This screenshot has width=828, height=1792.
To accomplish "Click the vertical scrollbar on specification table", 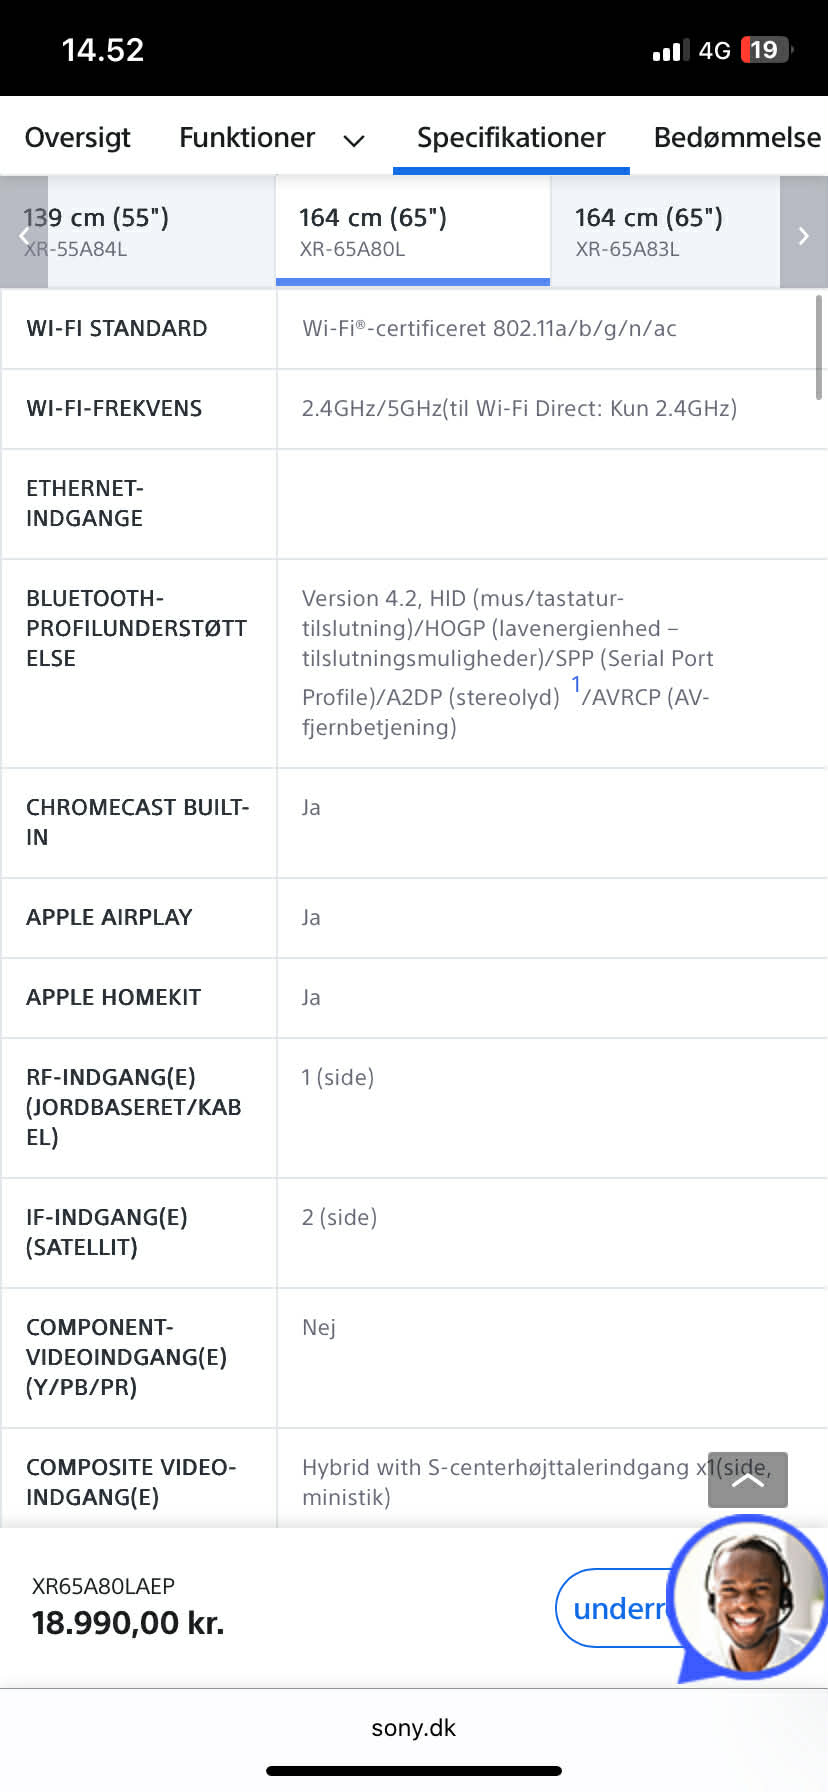I will 820,347.
